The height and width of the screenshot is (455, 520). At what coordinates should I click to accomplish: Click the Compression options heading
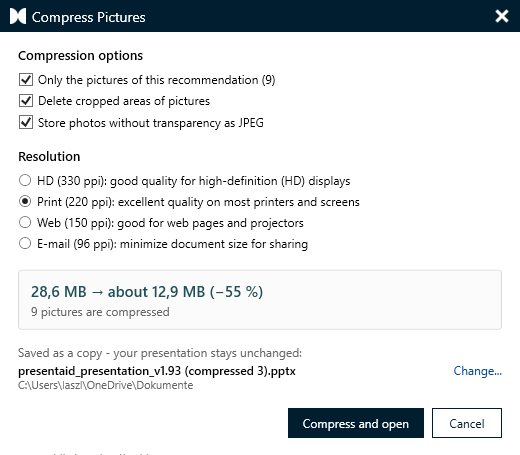click(80, 56)
